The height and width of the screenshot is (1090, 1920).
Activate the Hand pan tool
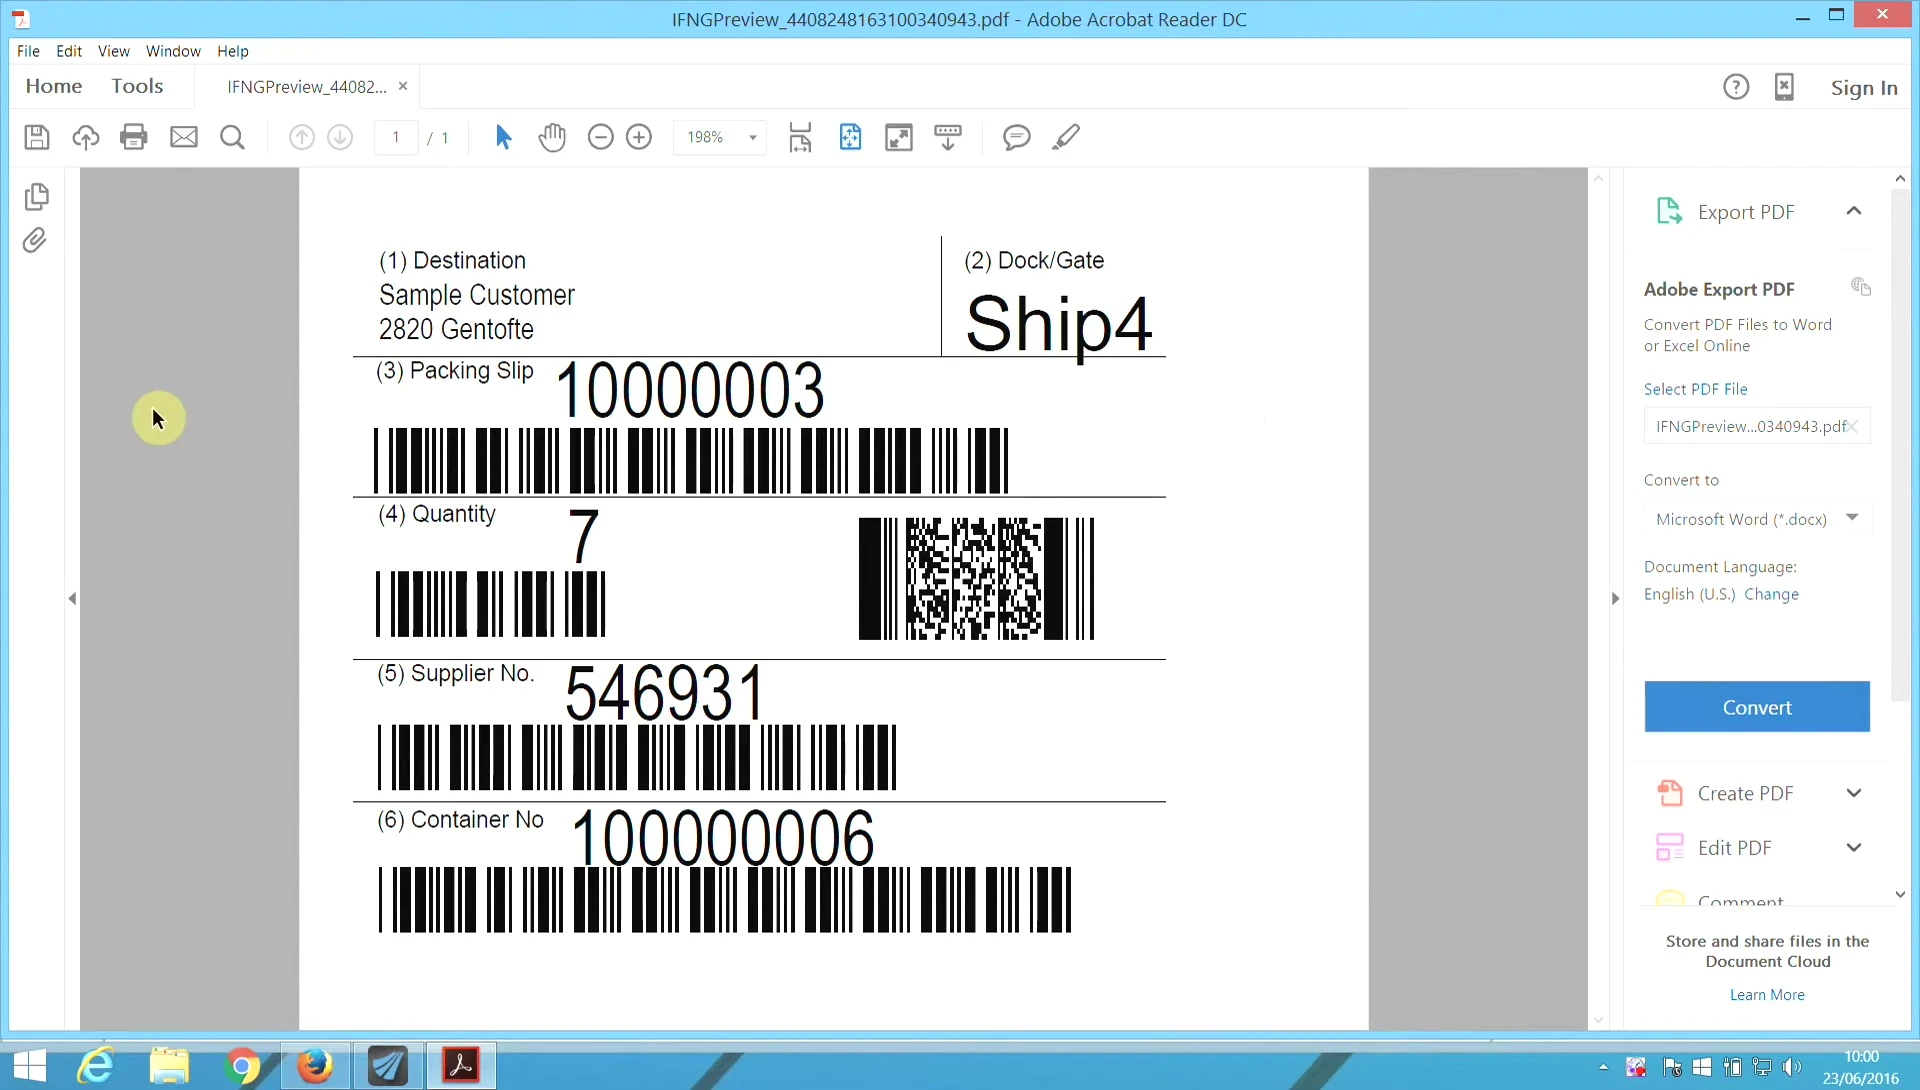[x=552, y=137]
